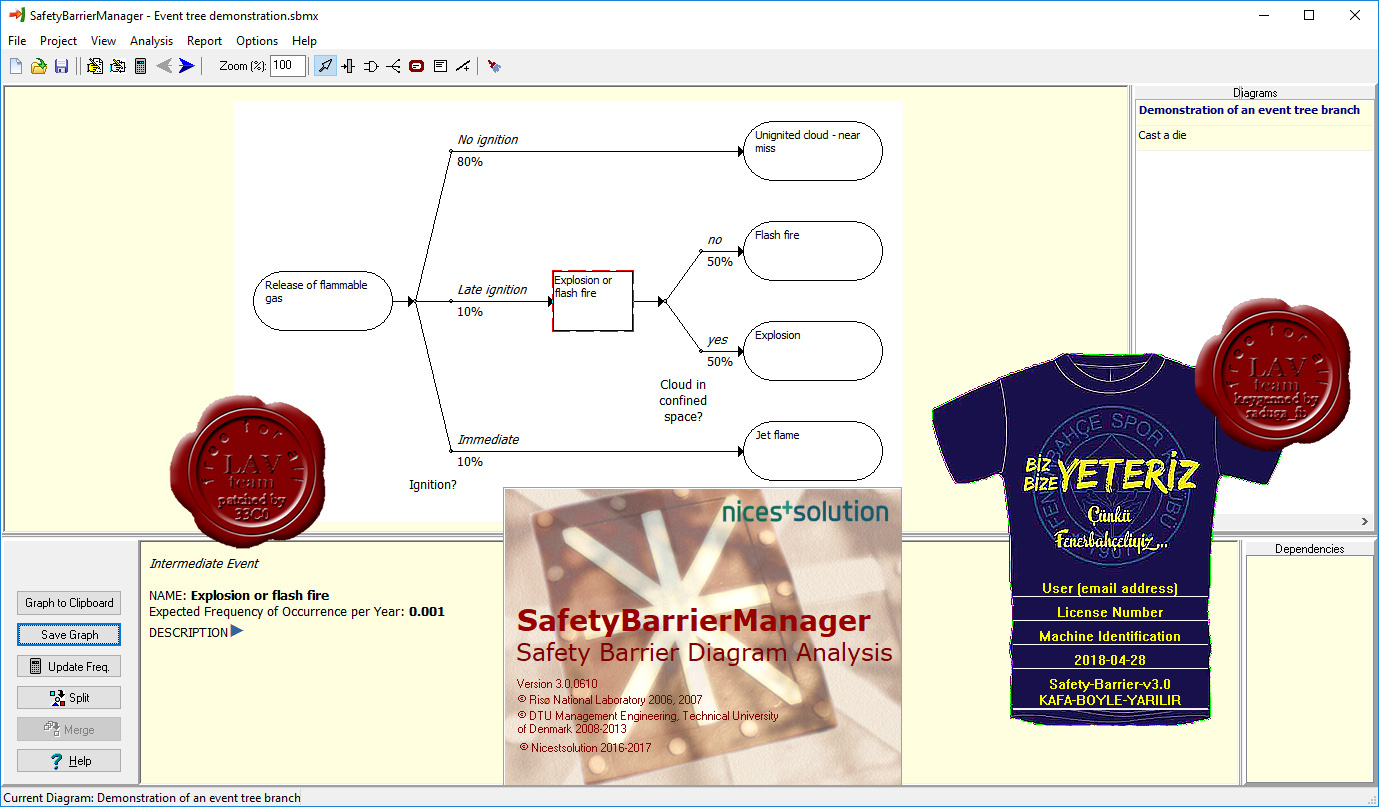This screenshot has height=807, width=1379.
Task: Select 'Unignited cloud - near miss' node
Action: (813, 151)
